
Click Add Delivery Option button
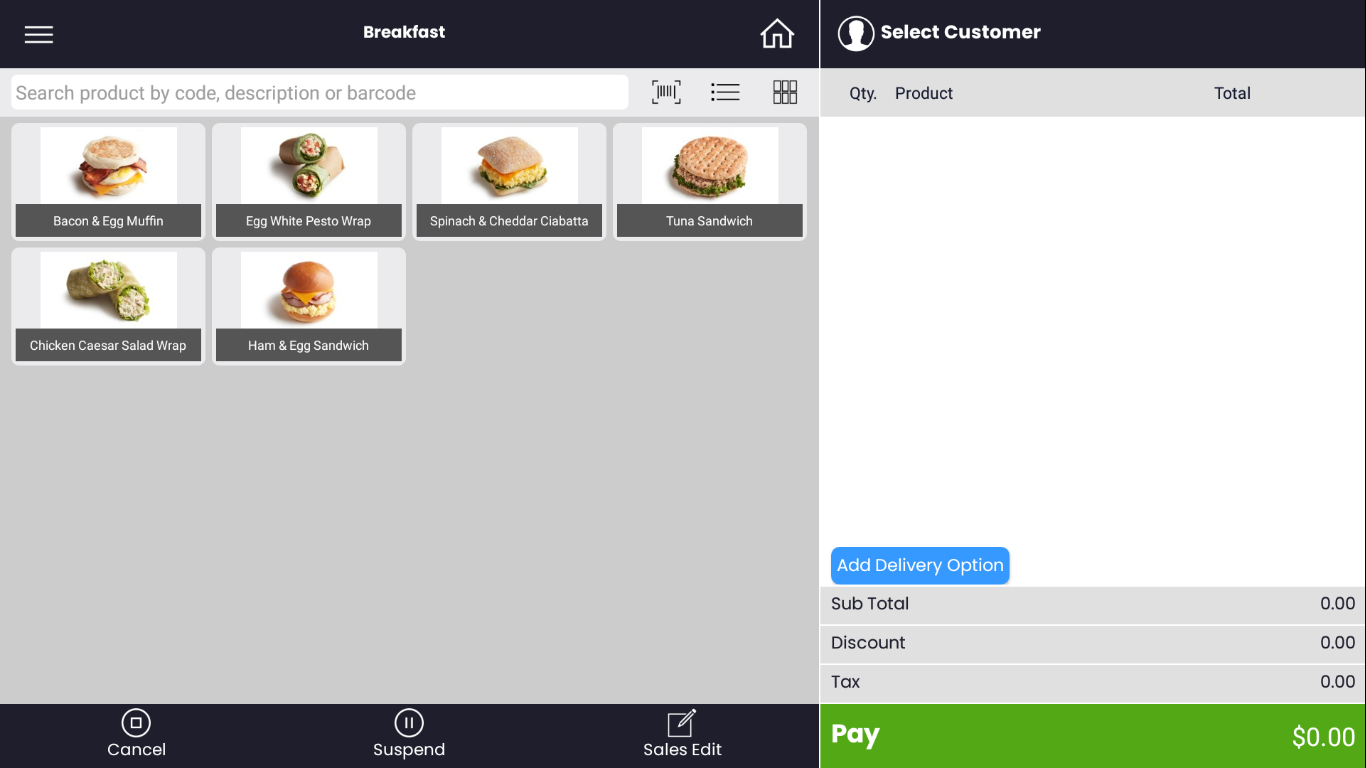[920, 565]
